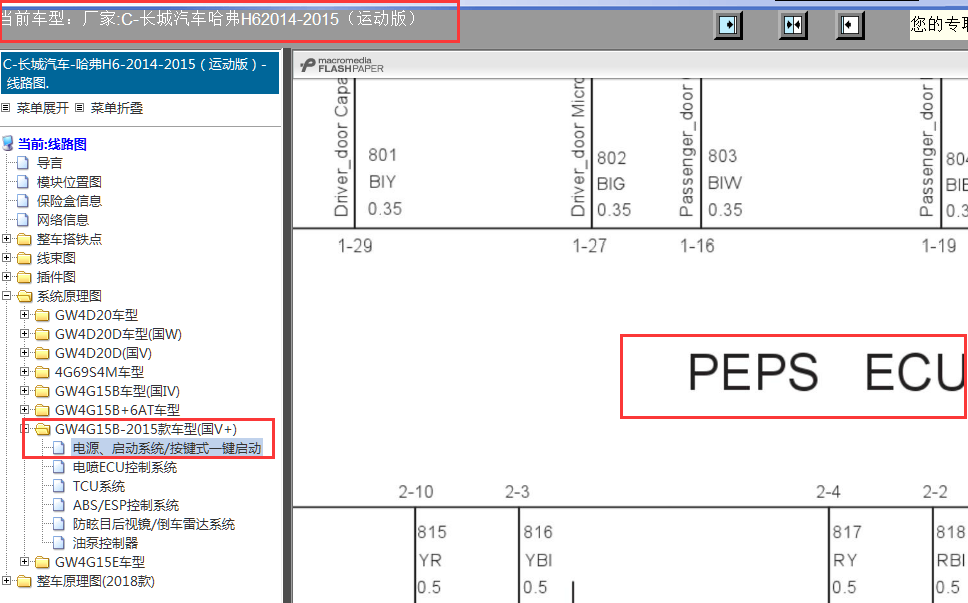
Task: Click the 整车原理图(2018款) folder icon
Action: point(24,581)
